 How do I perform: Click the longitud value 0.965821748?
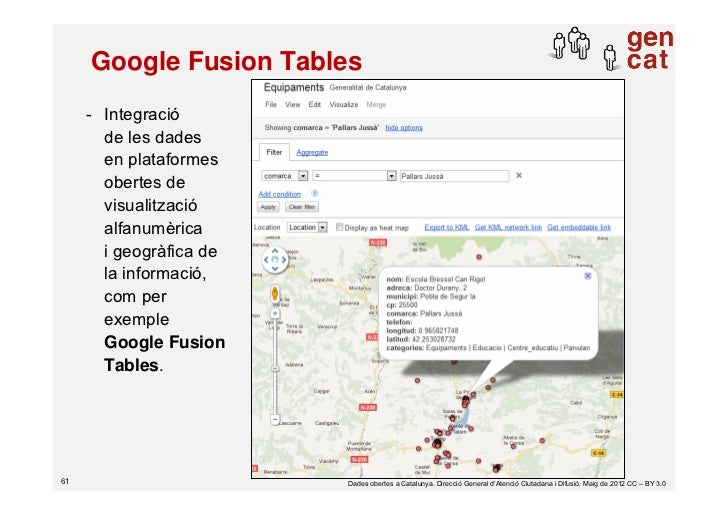438,331
